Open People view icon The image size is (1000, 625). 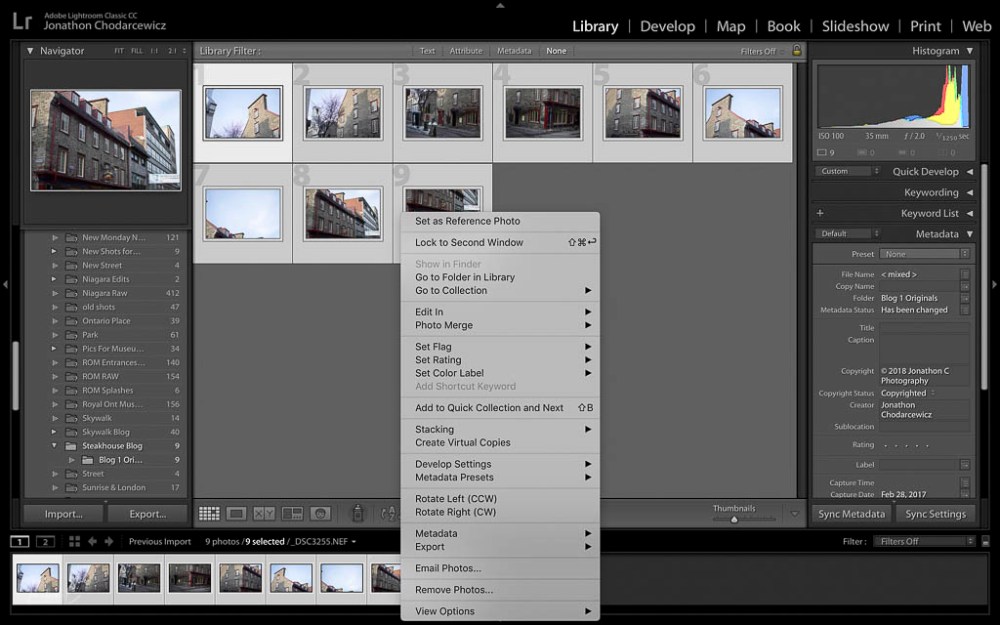click(x=320, y=513)
